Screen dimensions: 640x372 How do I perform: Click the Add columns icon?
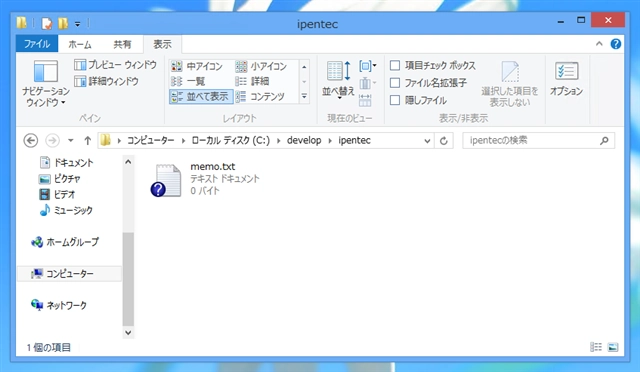pos(367,84)
